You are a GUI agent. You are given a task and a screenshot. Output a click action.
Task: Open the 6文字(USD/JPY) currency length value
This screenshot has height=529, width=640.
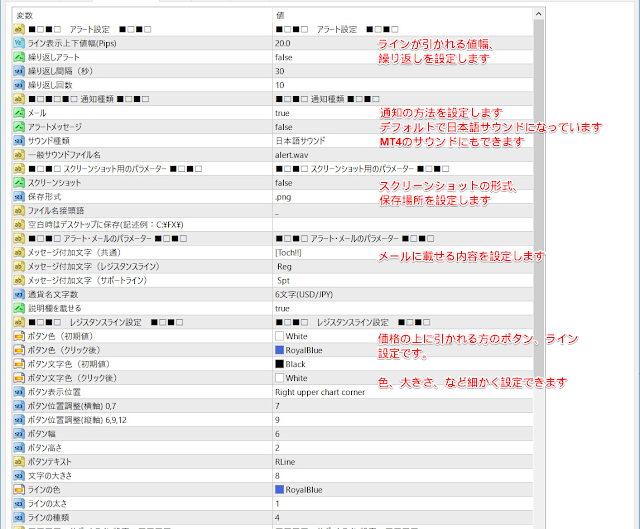[304, 294]
